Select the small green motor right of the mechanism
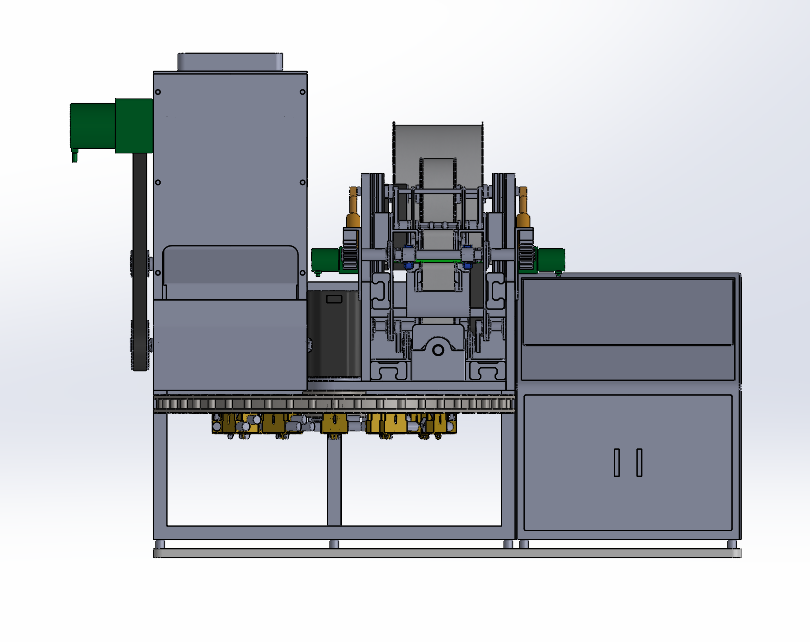The image size is (810, 642). 550,261
